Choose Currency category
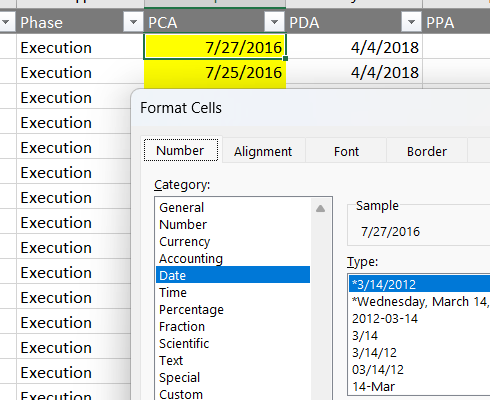This screenshot has width=490, height=400. click(185, 241)
